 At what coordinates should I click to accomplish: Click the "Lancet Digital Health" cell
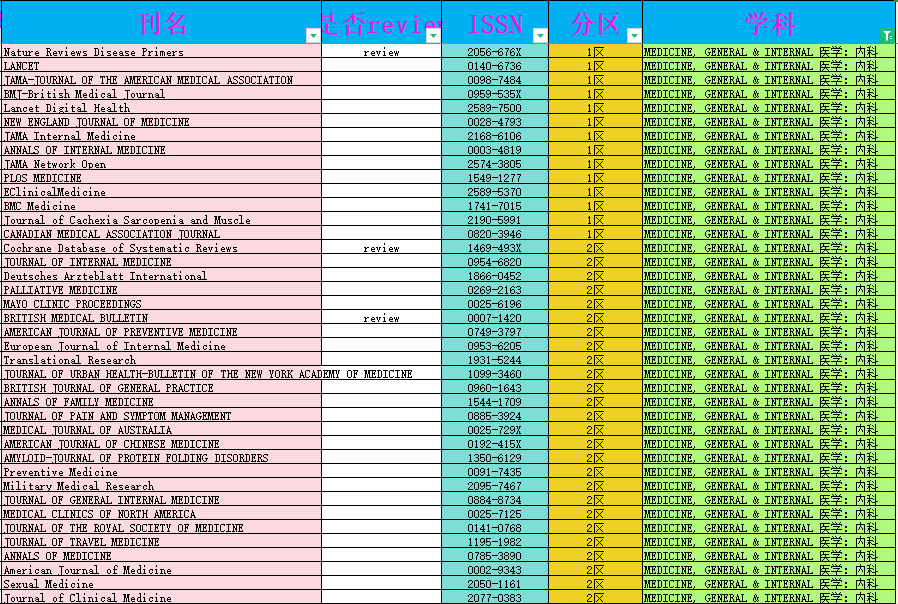pyautogui.click(x=162, y=108)
